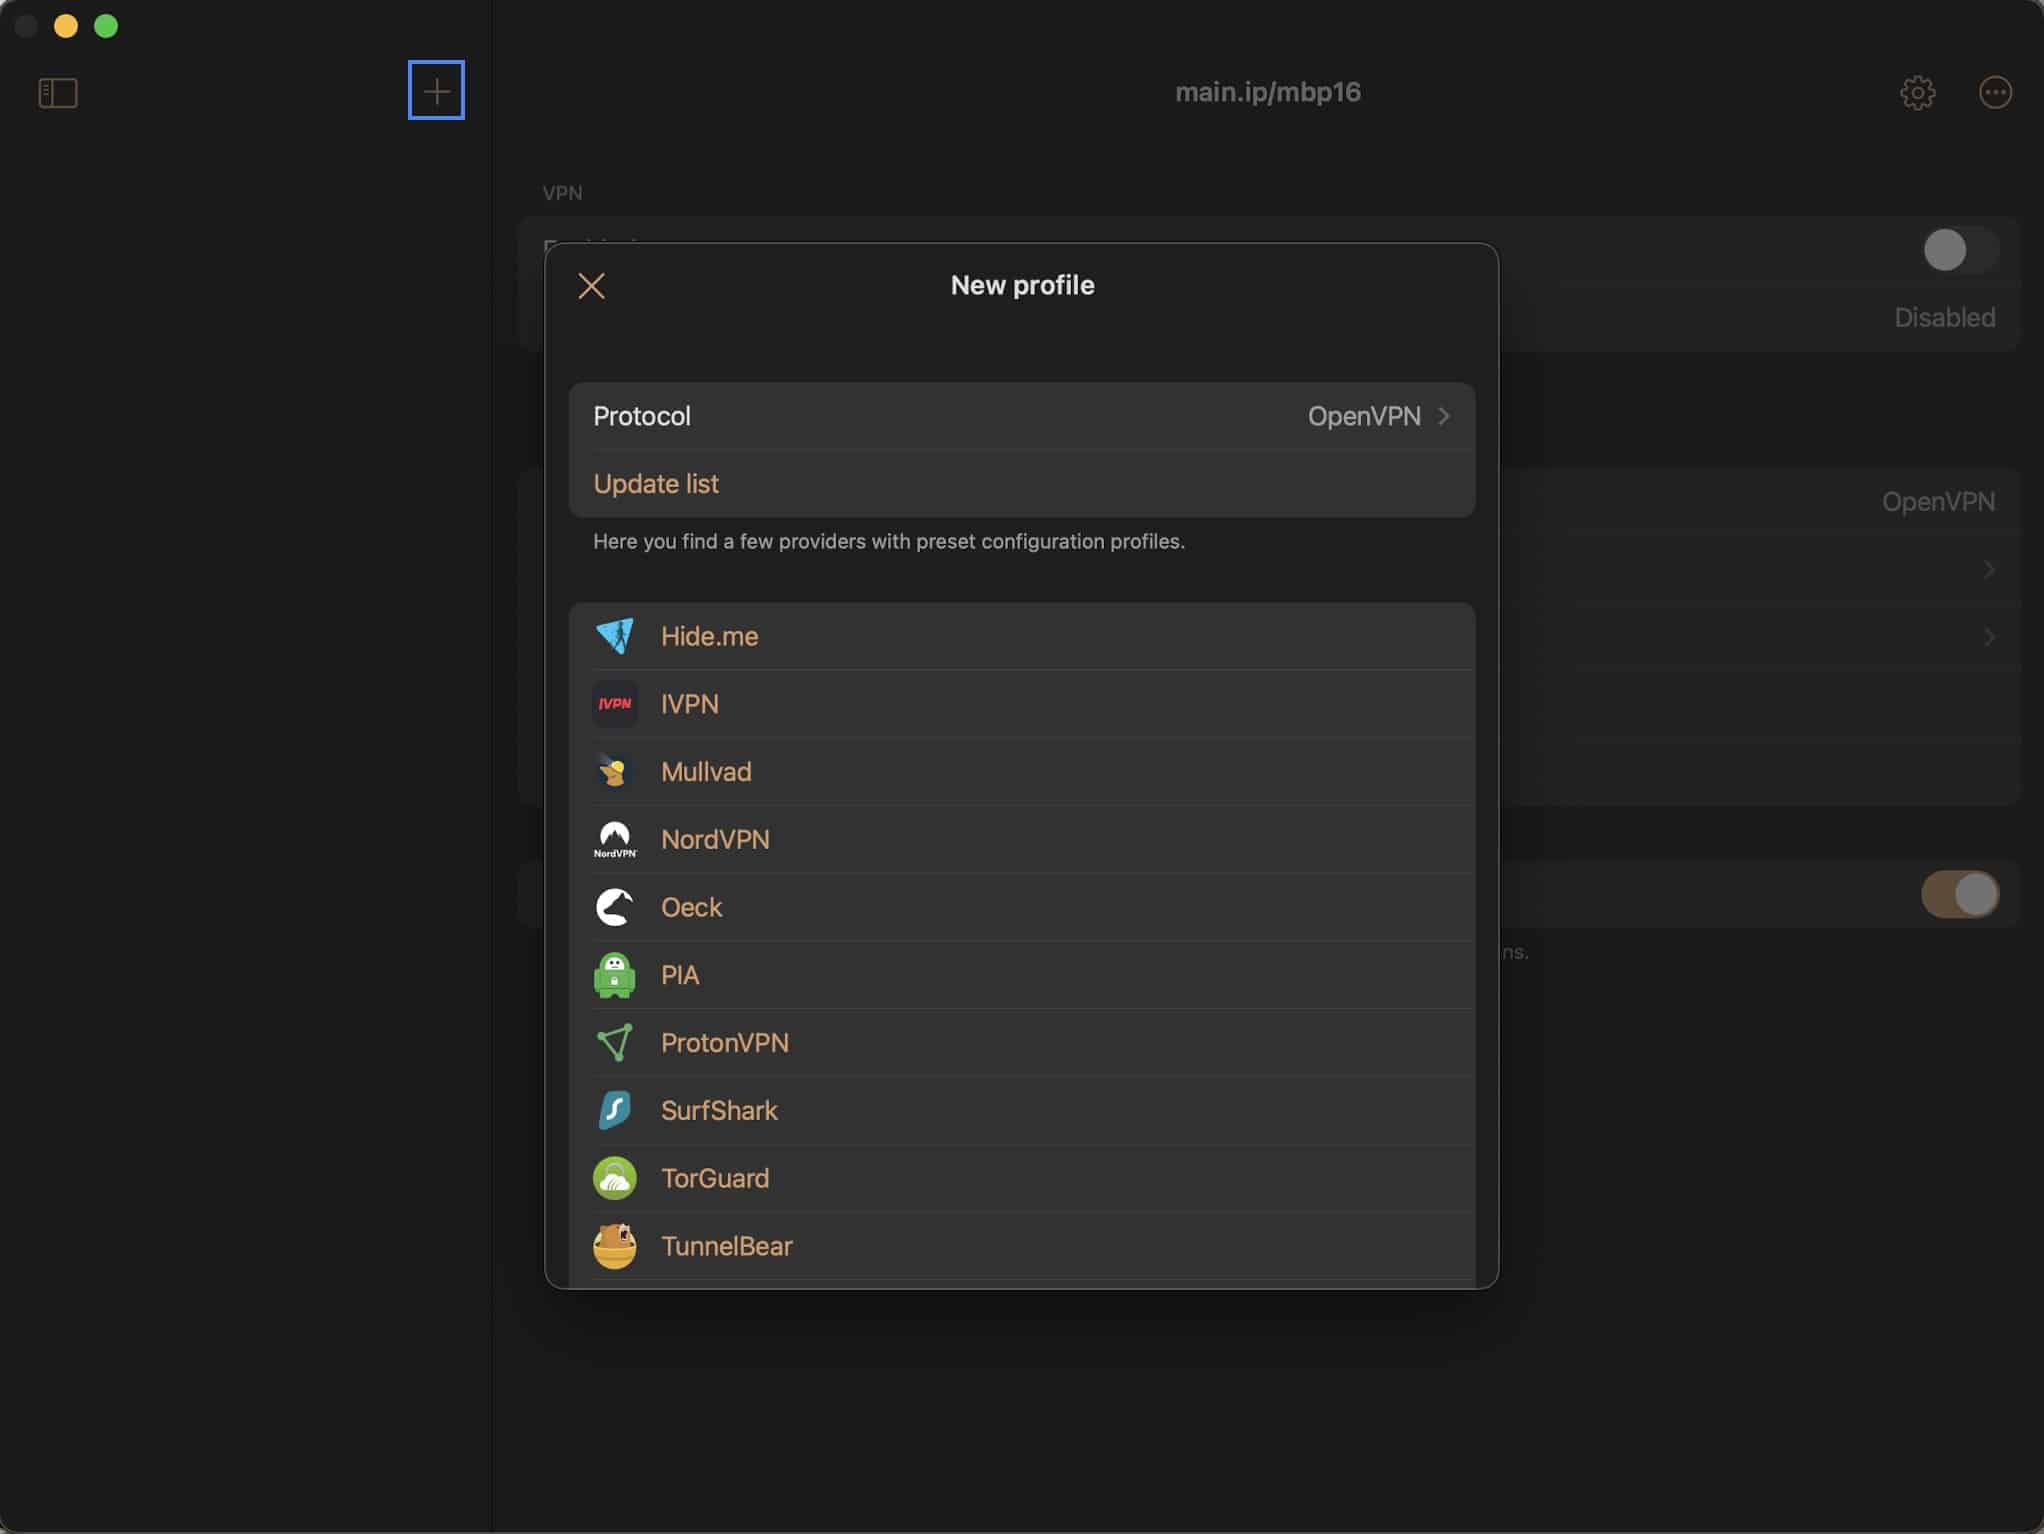2044x1534 pixels.
Task: Click the TunnelBear logo icon
Action: pyautogui.click(x=615, y=1246)
